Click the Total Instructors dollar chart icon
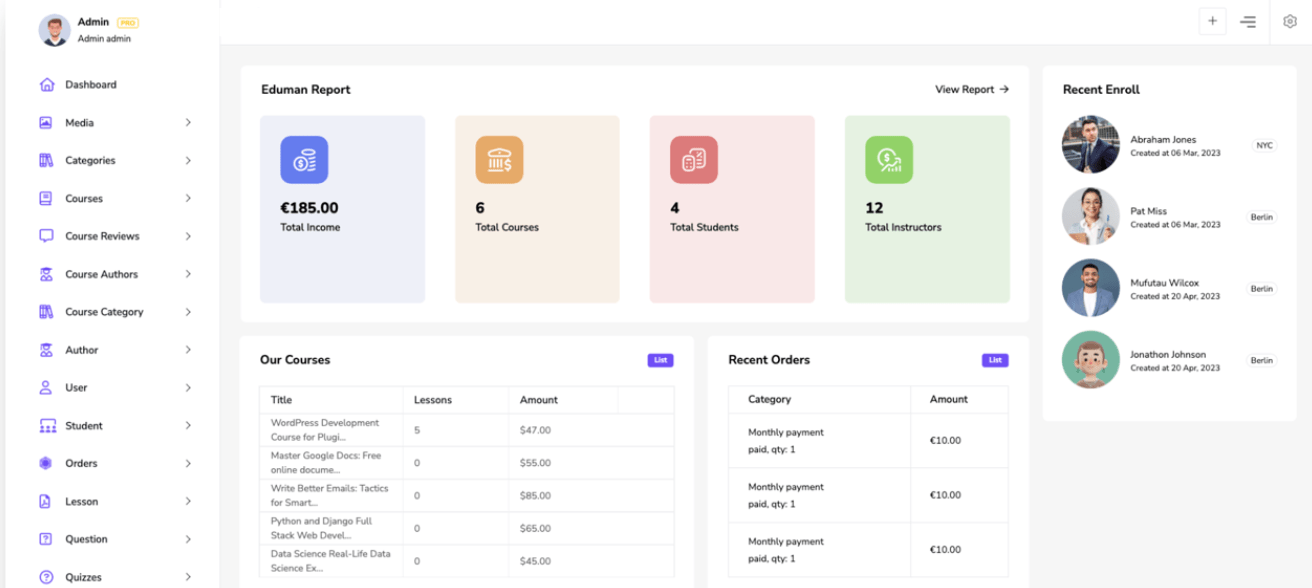This screenshot has height=588, width=1312. click(x=889, y=159)
